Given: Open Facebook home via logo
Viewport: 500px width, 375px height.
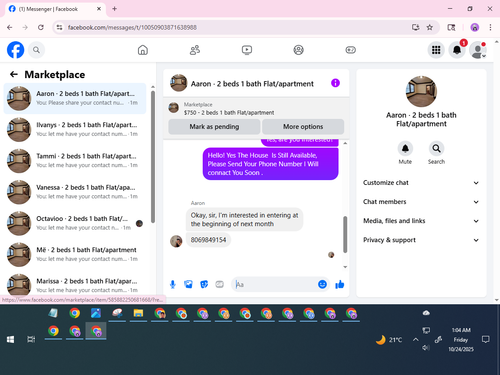Looking at the screenshot, I should [15, 50].
